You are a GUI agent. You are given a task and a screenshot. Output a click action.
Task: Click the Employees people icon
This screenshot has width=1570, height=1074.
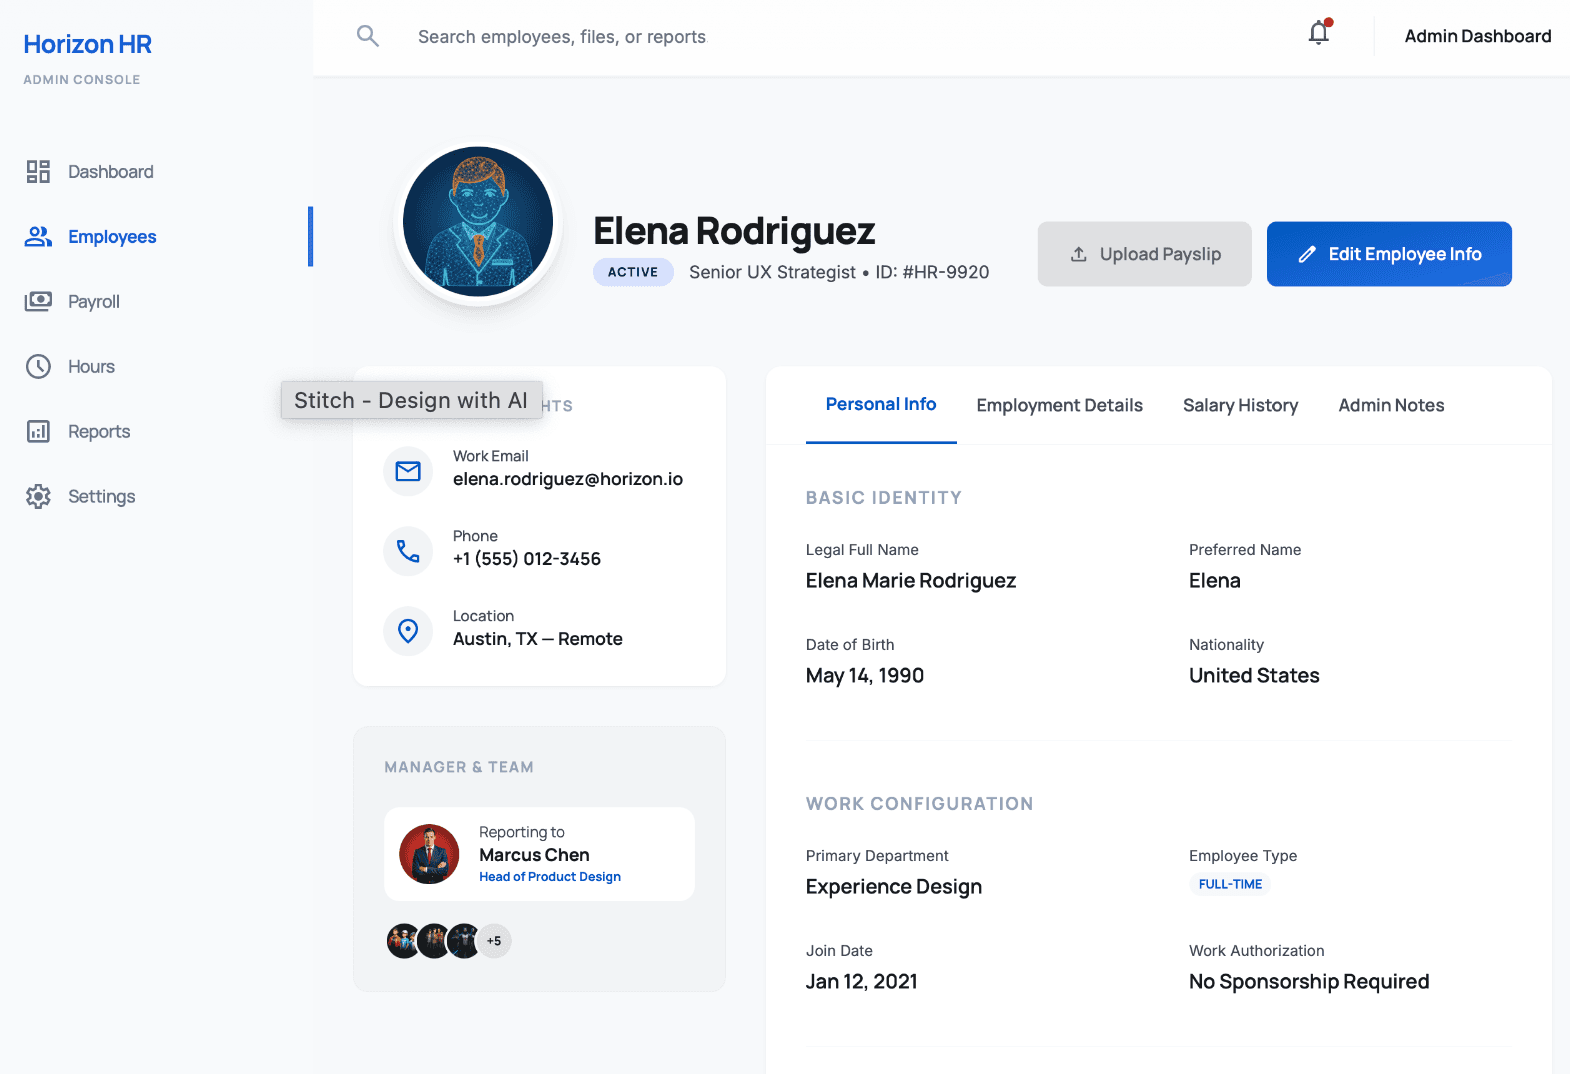[38, 237]
